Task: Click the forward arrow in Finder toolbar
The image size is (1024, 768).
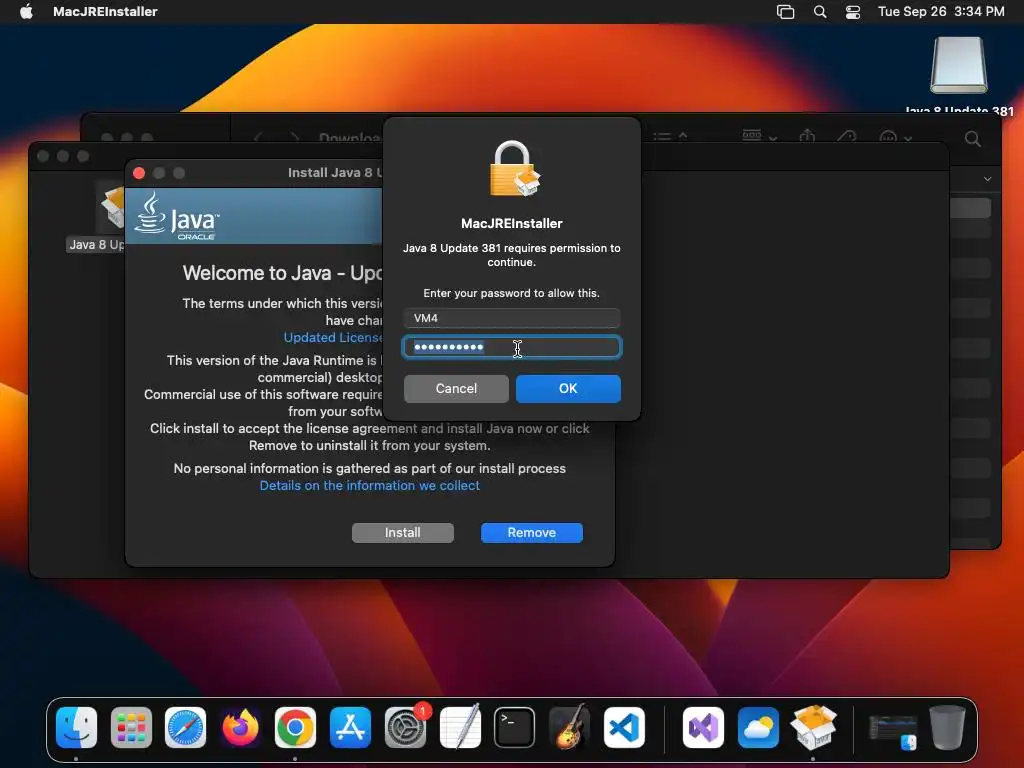Action: click(295, 138)
